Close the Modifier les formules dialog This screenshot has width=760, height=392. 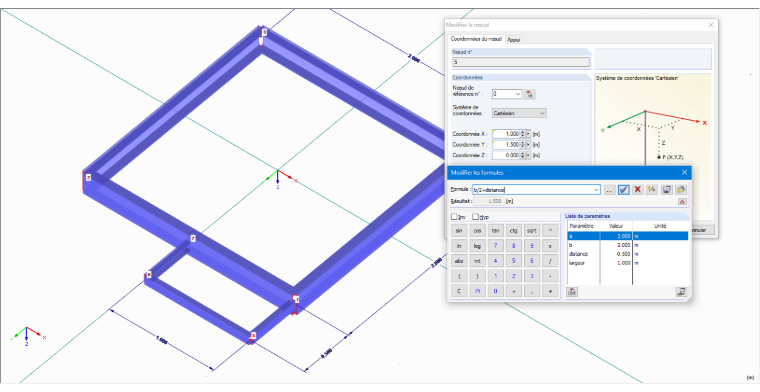click(x=684, y=172)
